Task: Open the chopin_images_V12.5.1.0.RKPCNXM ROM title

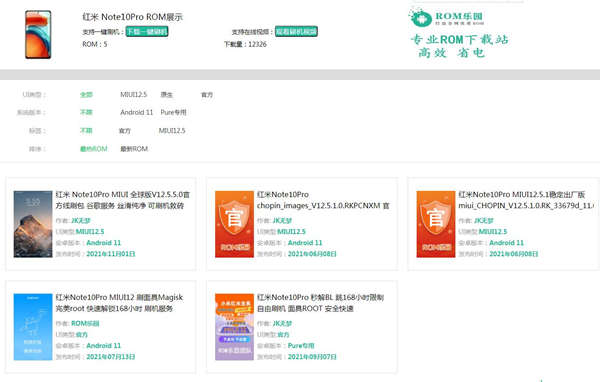Action: 323,200
